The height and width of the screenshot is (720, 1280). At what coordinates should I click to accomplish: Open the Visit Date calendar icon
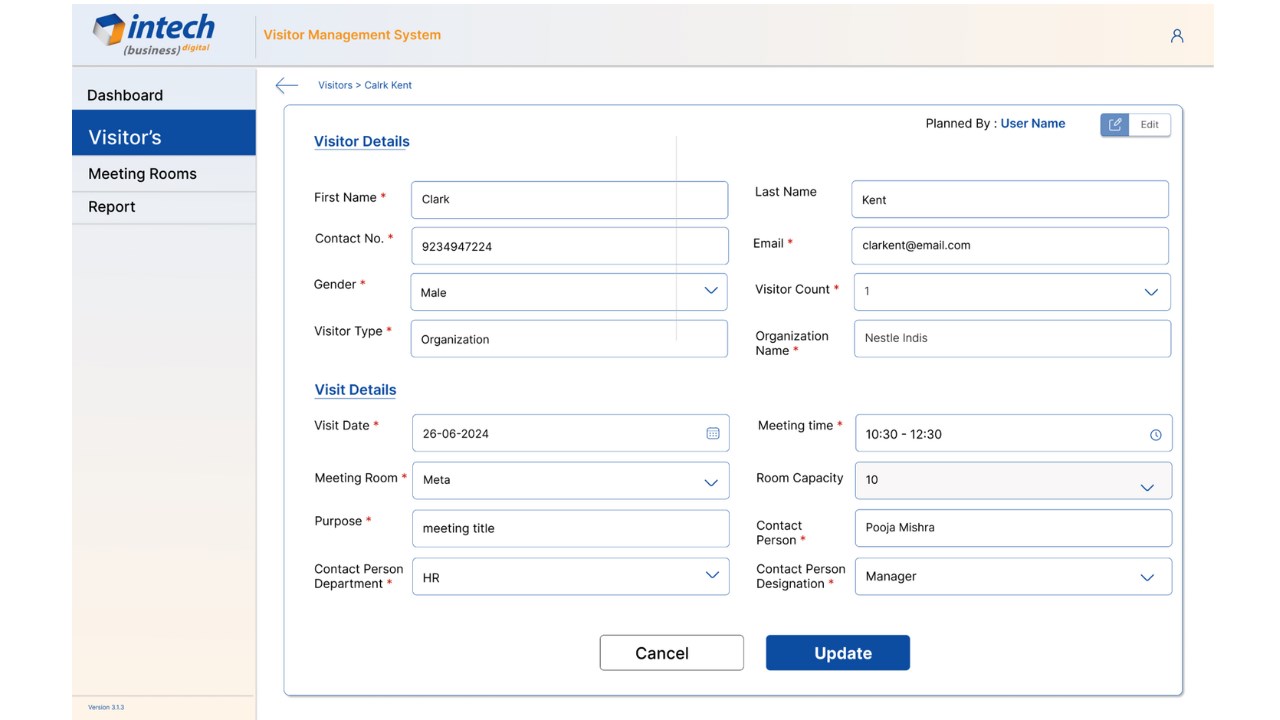[x=713, y=434]
